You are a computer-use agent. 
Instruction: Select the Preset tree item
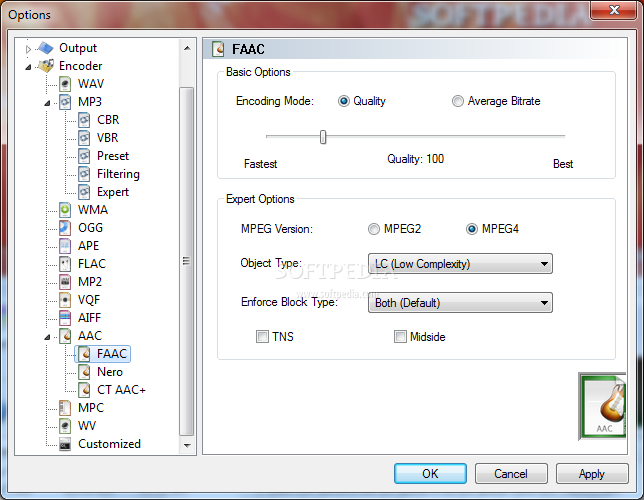tap(113, 156)
